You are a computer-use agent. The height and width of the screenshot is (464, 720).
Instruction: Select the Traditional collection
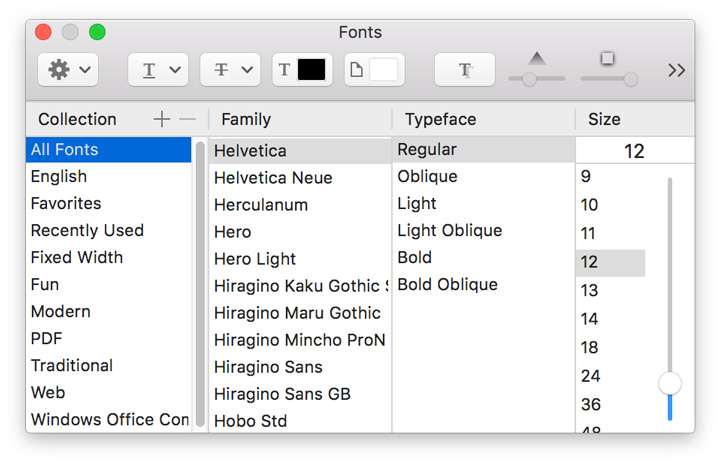[x=108, y=366]
